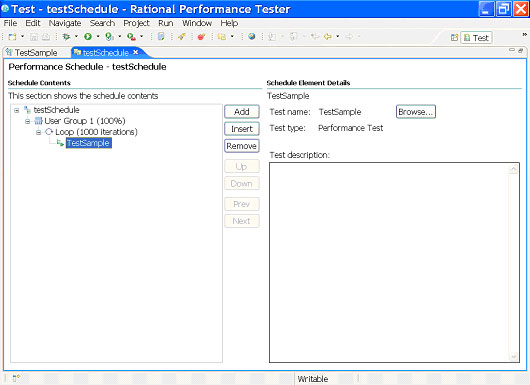Click the Remove button
Screen dimensions: 530x385
pos(242,146)
